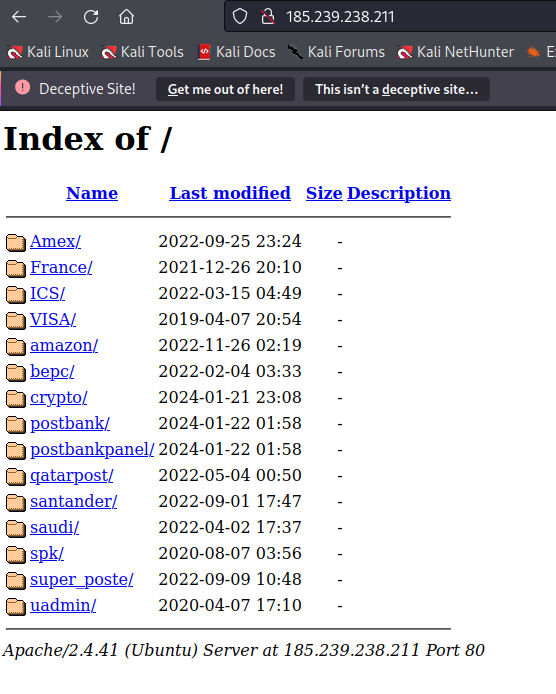Viewport: 556px width, 694px height.
Task: Click the date 2020-08-07 03:56
Action: pos(230,553)
